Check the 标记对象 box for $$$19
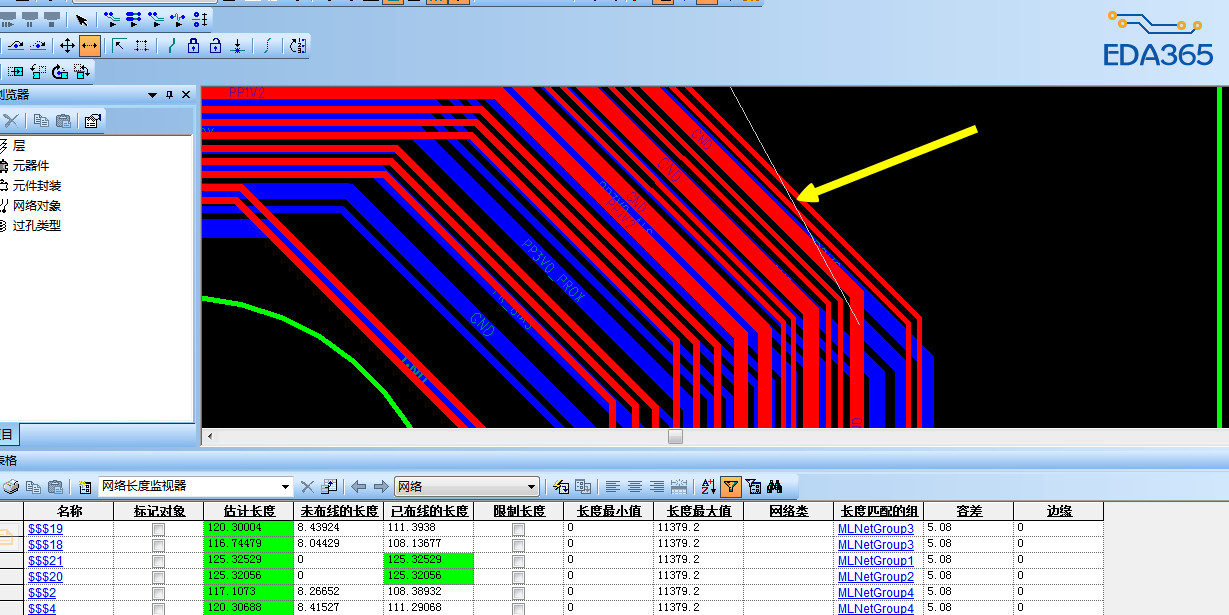1229x615 pixels. coord(158,528)
